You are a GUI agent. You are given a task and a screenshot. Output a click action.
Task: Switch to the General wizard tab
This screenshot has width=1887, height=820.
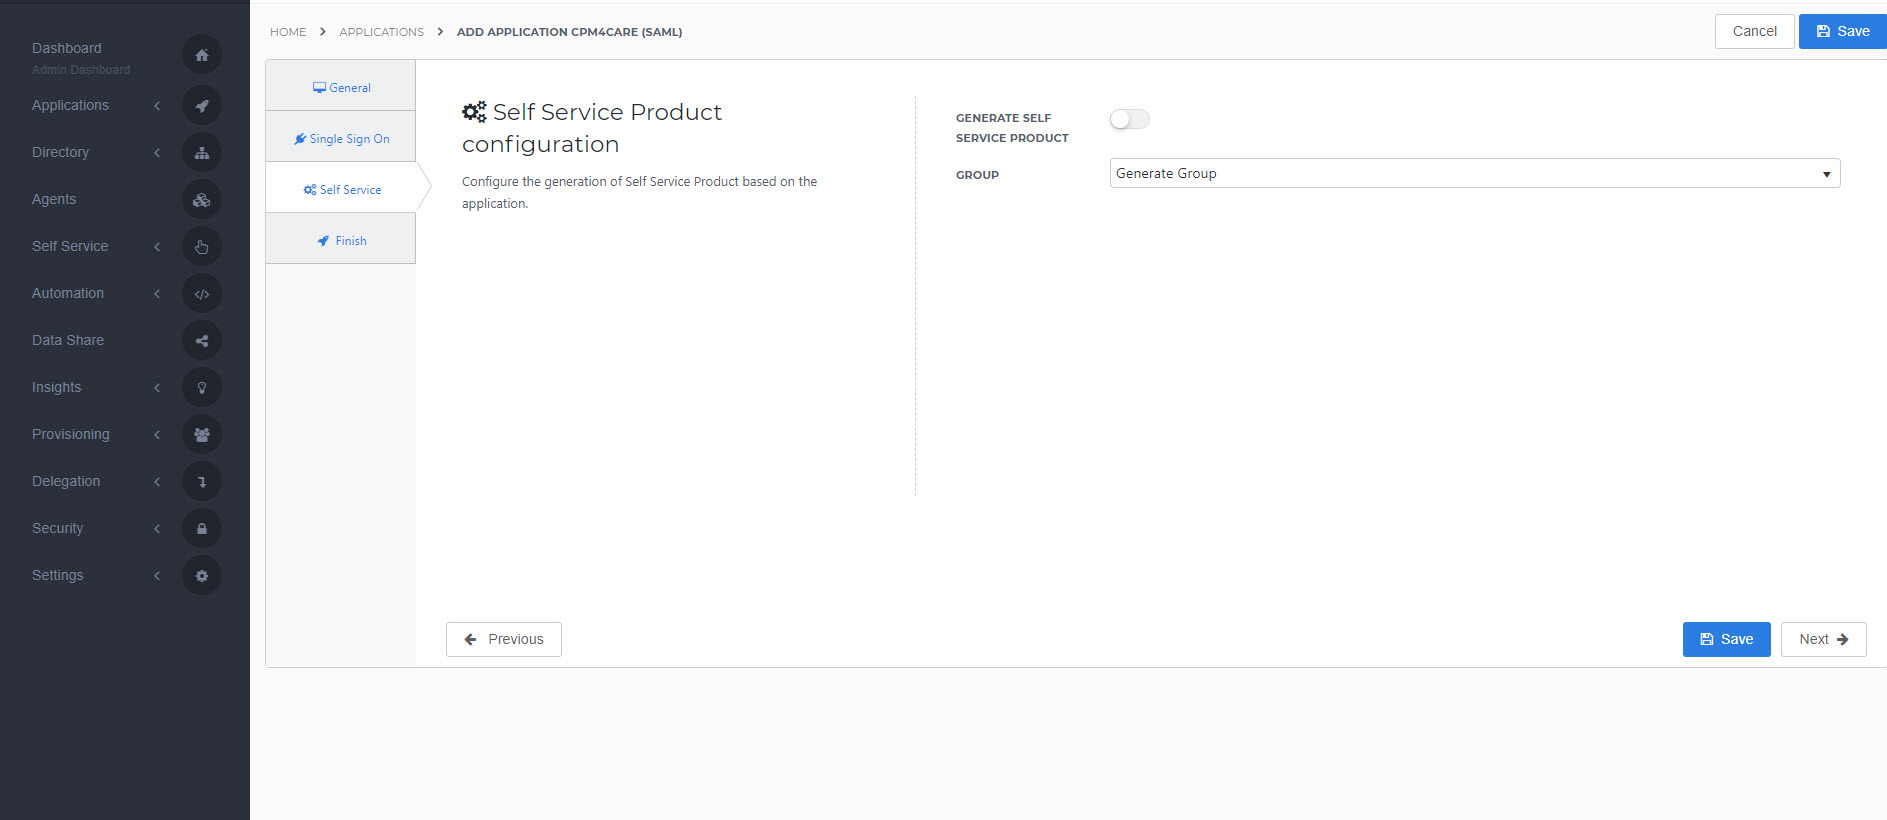[341, 87]
